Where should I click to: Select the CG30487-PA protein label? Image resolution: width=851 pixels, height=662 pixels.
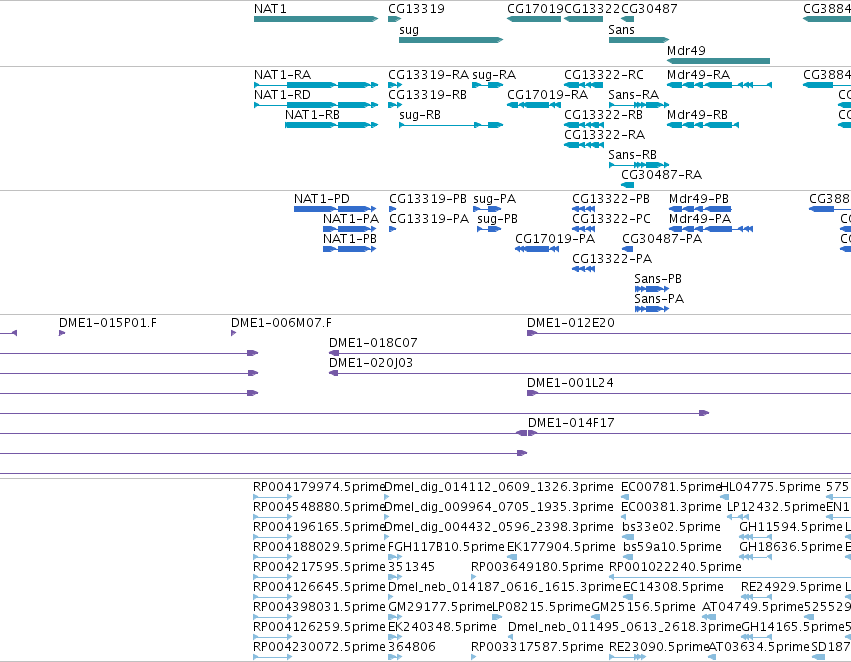coord(662,239)
